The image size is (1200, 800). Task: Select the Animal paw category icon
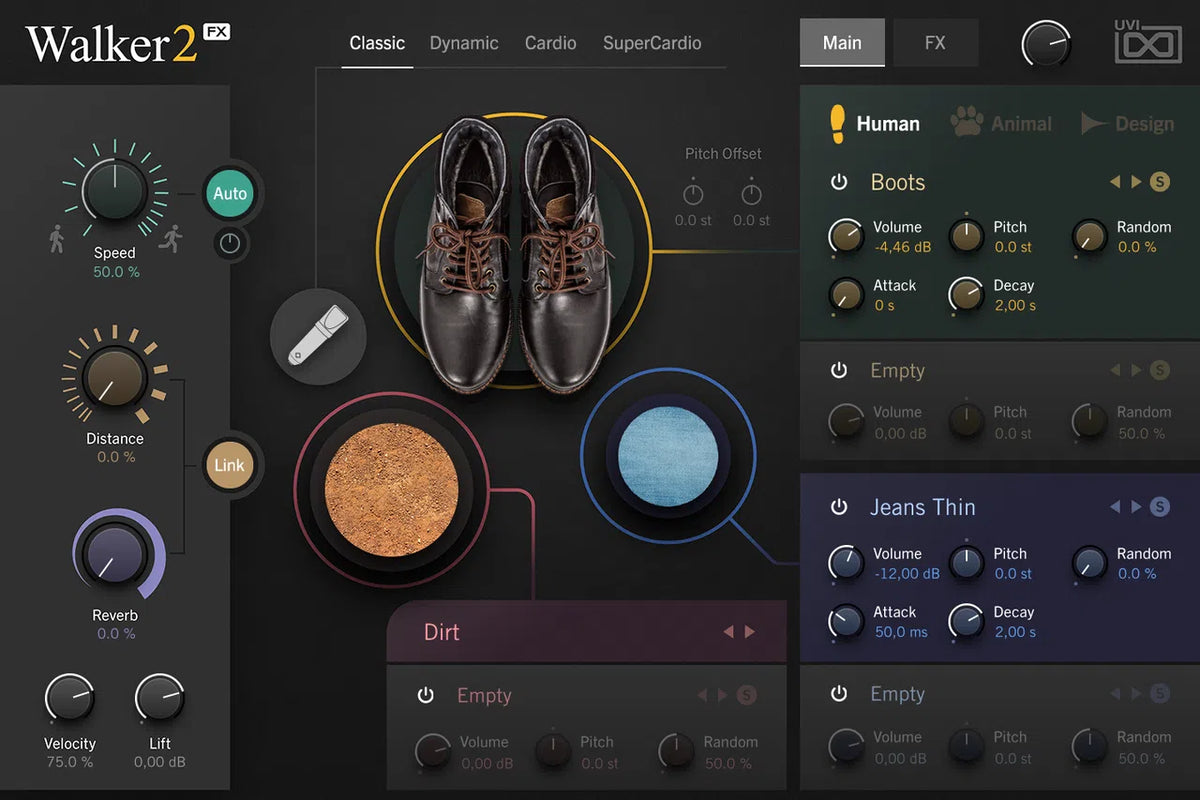tap(966, 123)
